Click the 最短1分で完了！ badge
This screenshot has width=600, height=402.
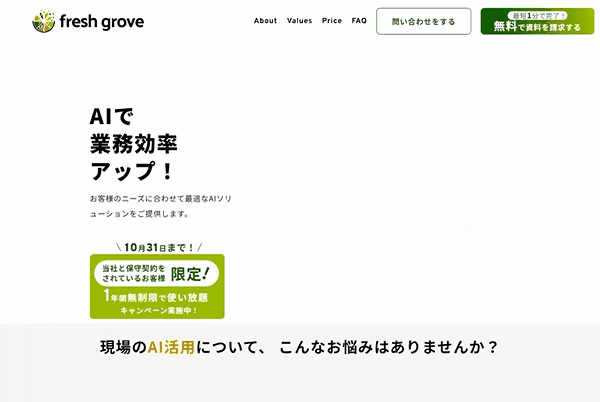click(x=538, y=15)
